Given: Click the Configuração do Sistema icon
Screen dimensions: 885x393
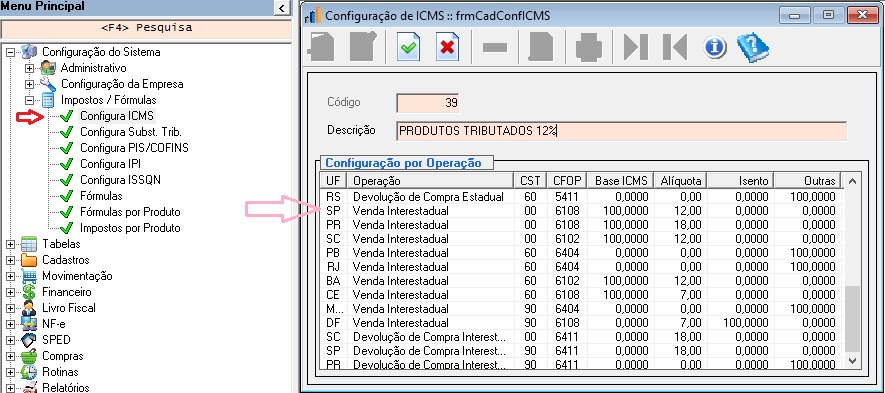Looking at the screenshot, I should pyautogui.click(x=29, y=52).
